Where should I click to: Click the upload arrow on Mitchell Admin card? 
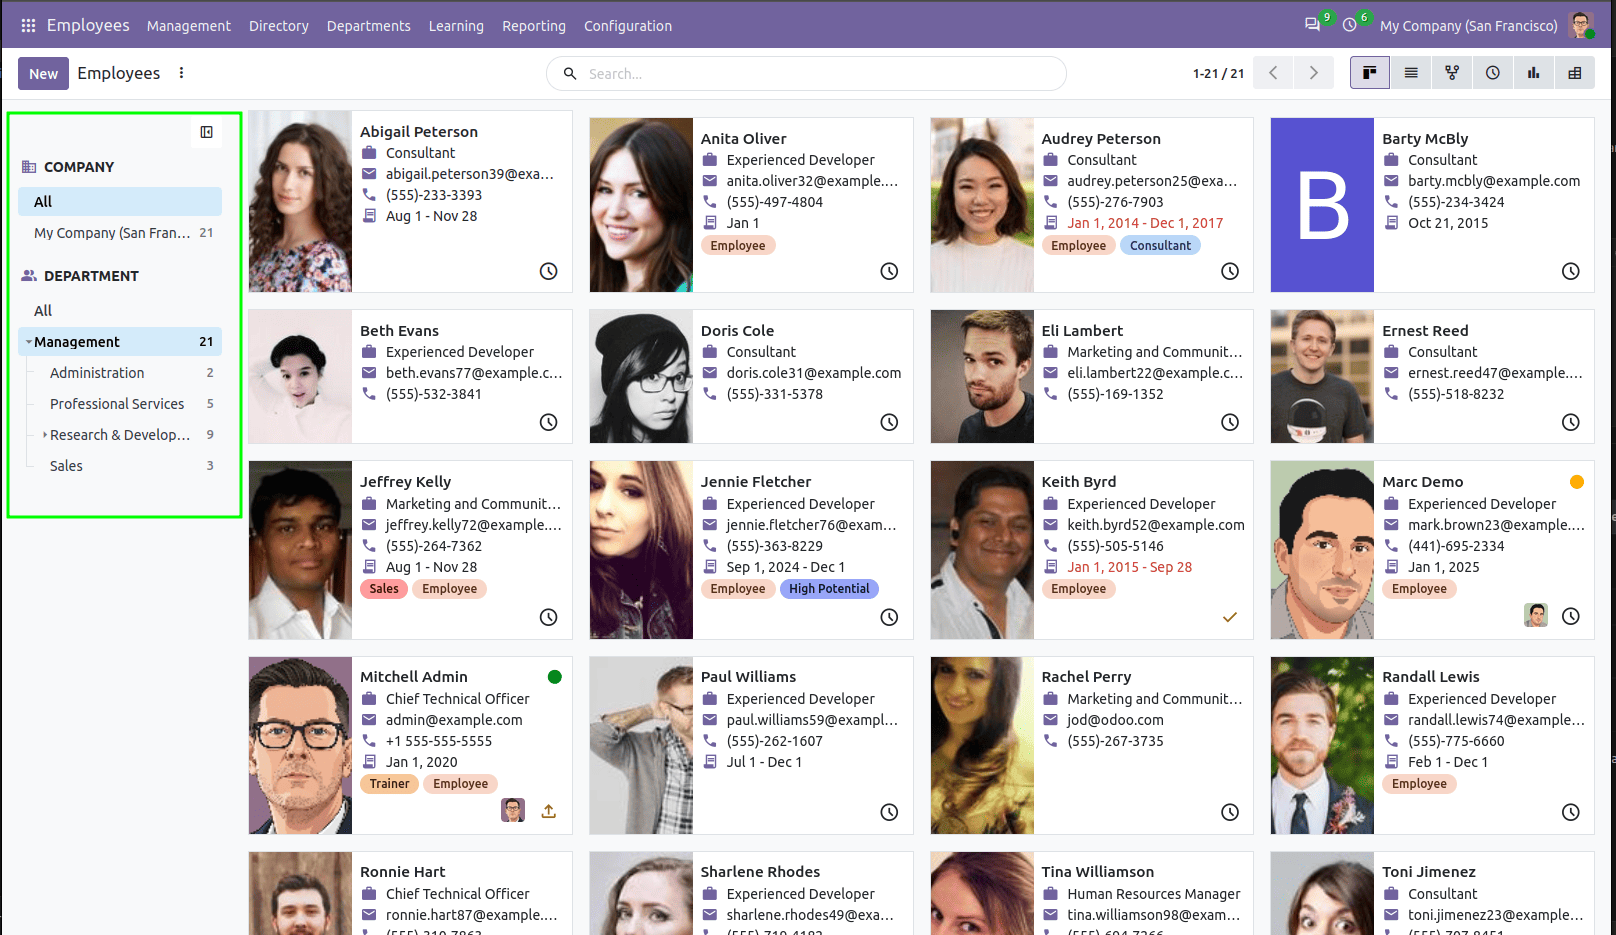(549, 811)
